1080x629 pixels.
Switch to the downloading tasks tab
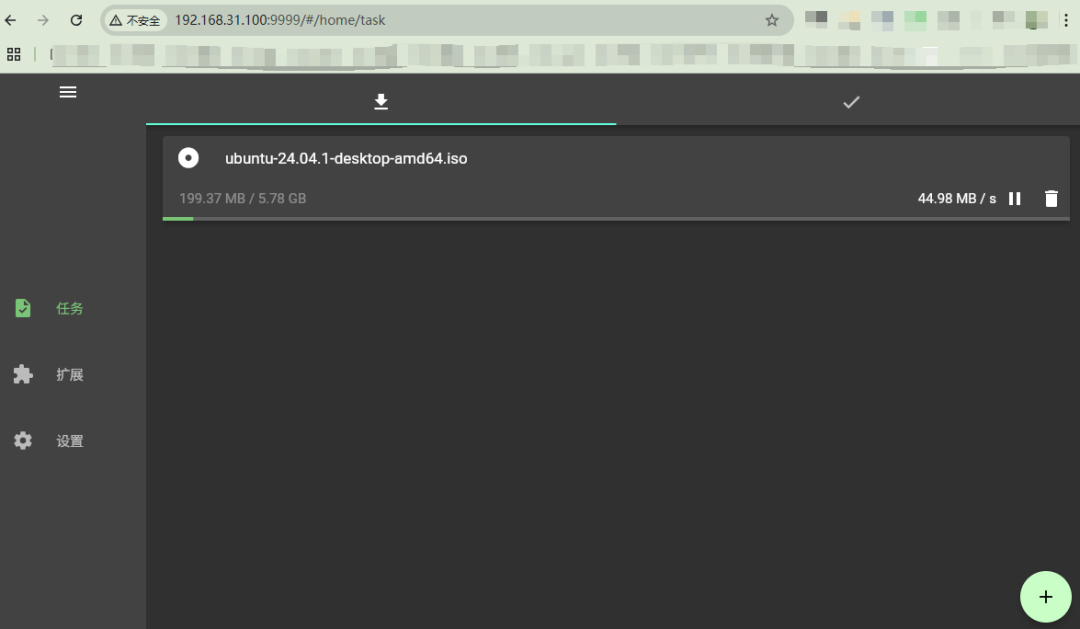coord(381,102)
